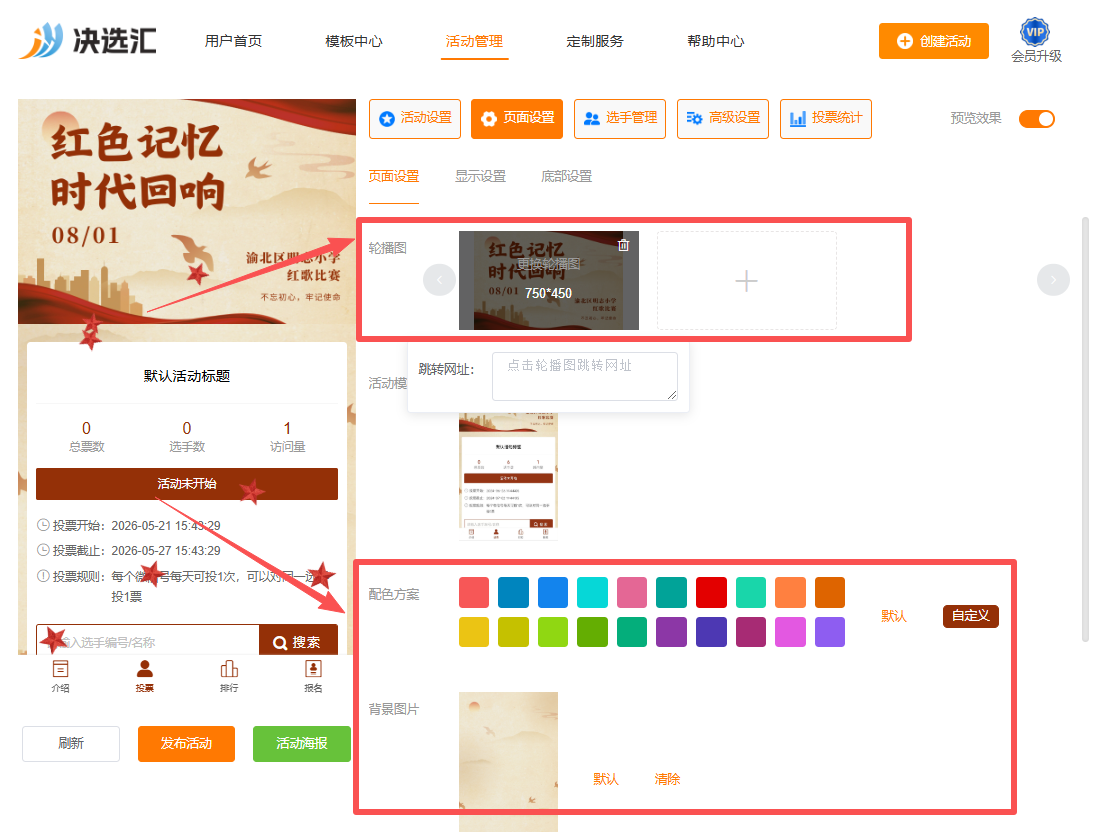This screenshot has height=832, width=1105.
Task: Open 定制服务 in top navigation
Action: 595,41
